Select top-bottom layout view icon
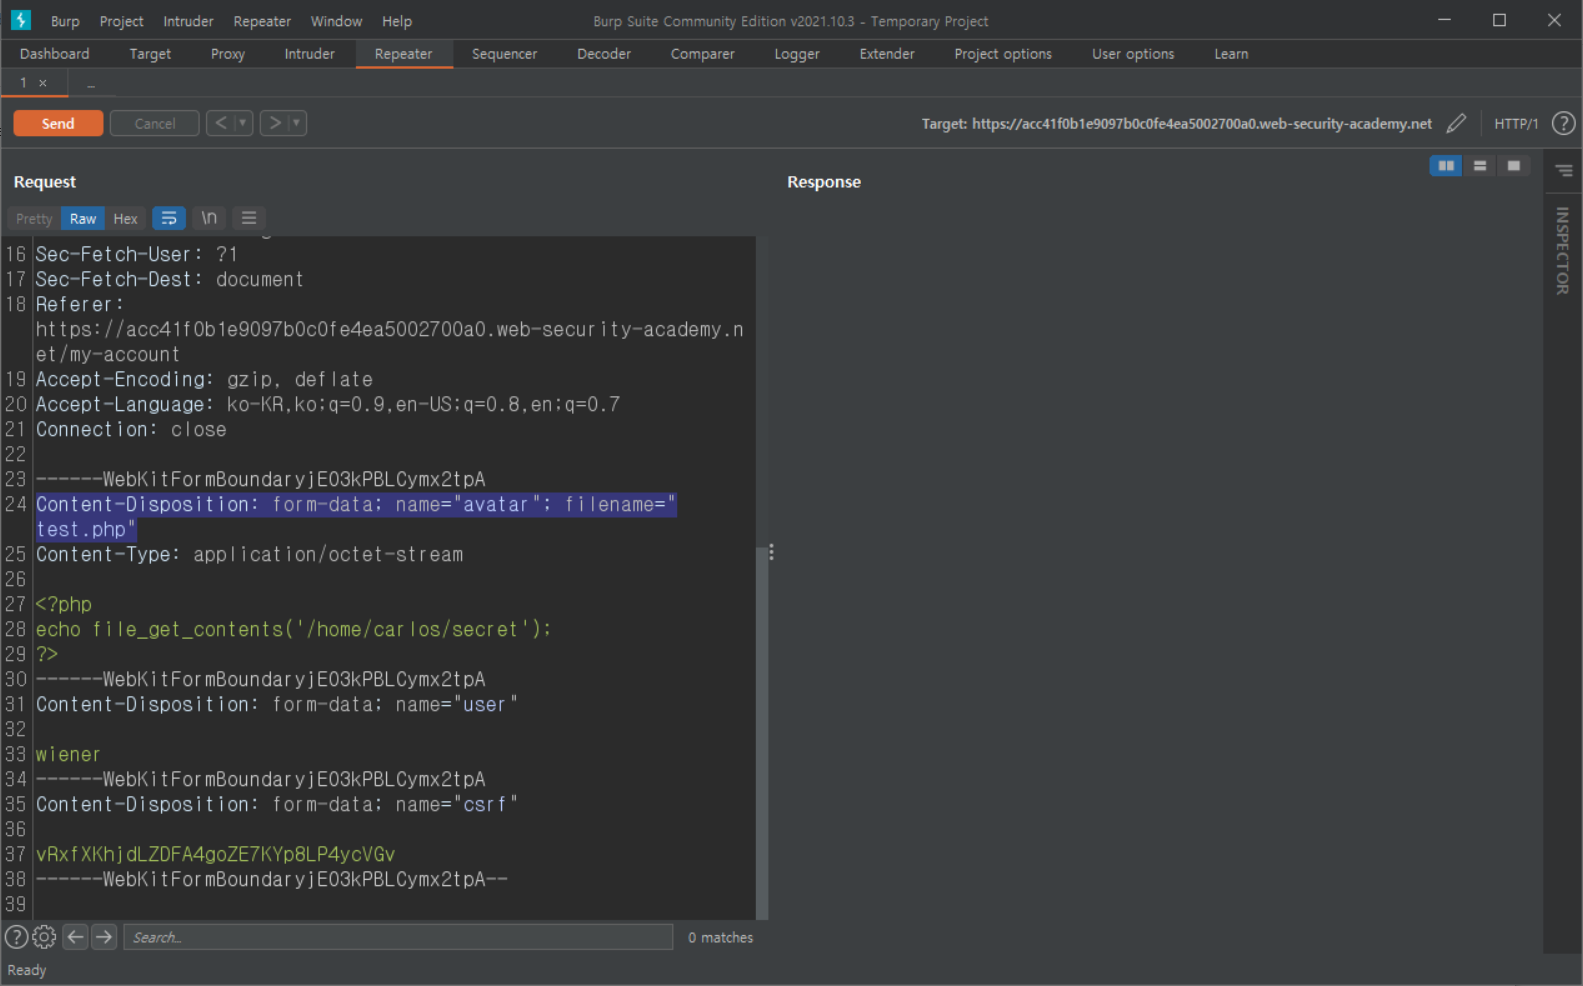The image size is (1583, 986). click(1480, 166)
